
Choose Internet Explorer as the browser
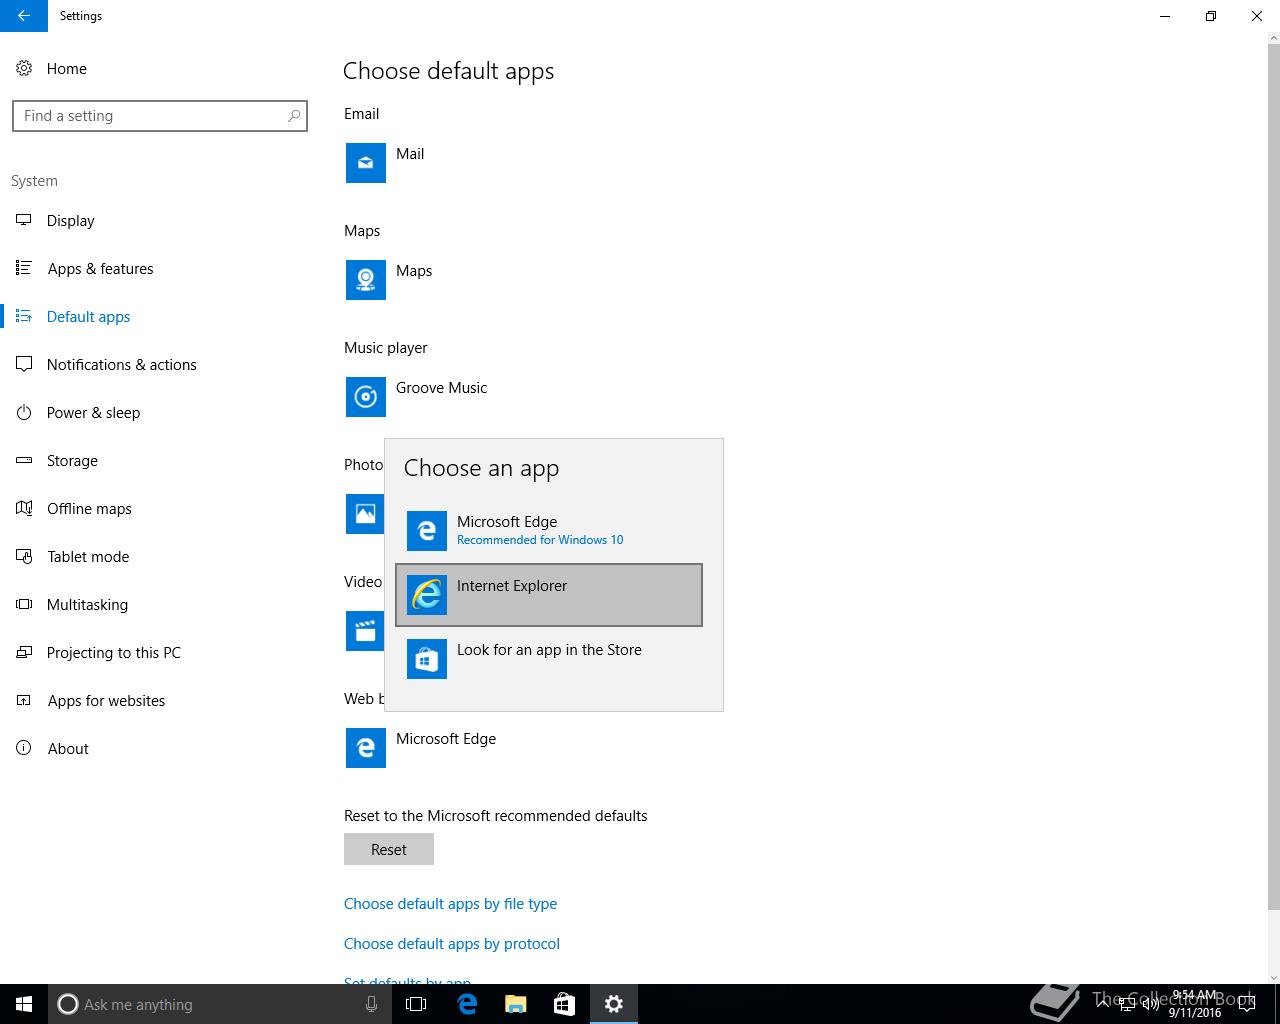pos(549,595)
